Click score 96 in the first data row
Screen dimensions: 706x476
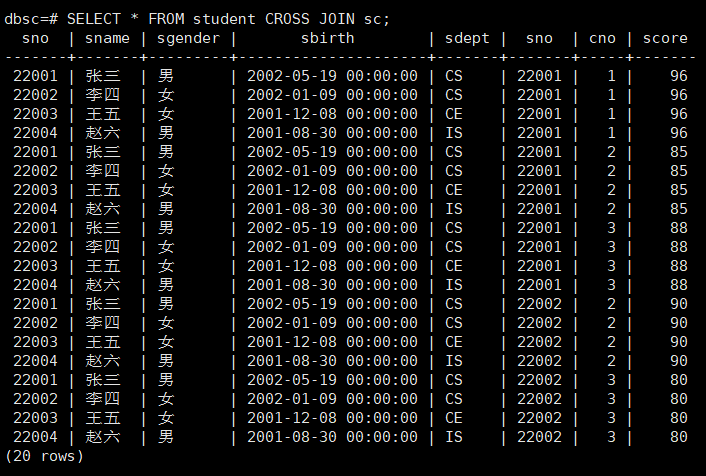click(678, 76)
